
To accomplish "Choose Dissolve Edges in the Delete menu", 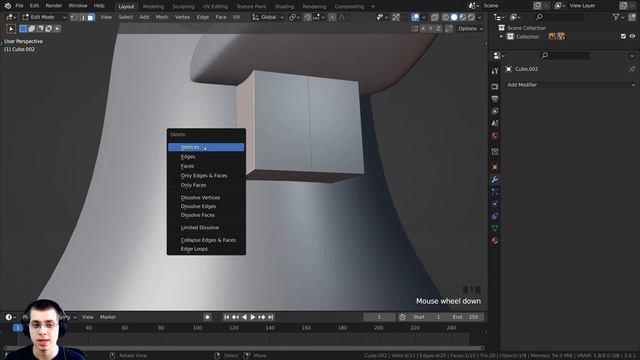I will 206,207.
